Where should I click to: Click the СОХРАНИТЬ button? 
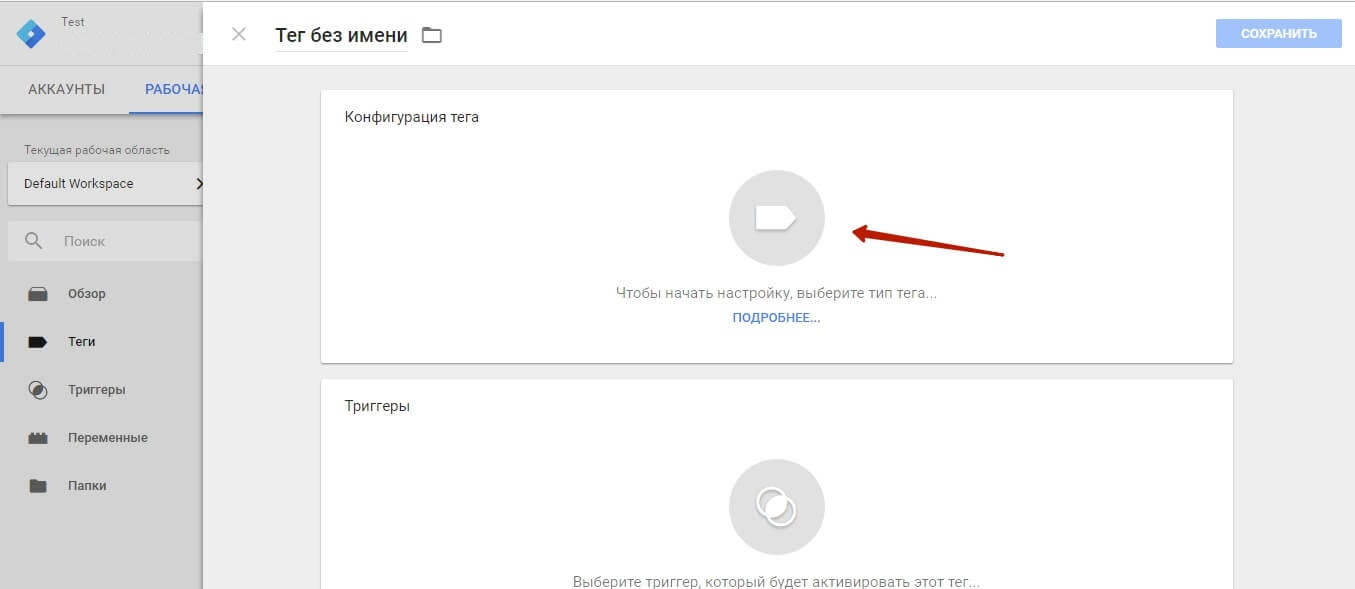pyautogui.click(x=1278, y=33)
